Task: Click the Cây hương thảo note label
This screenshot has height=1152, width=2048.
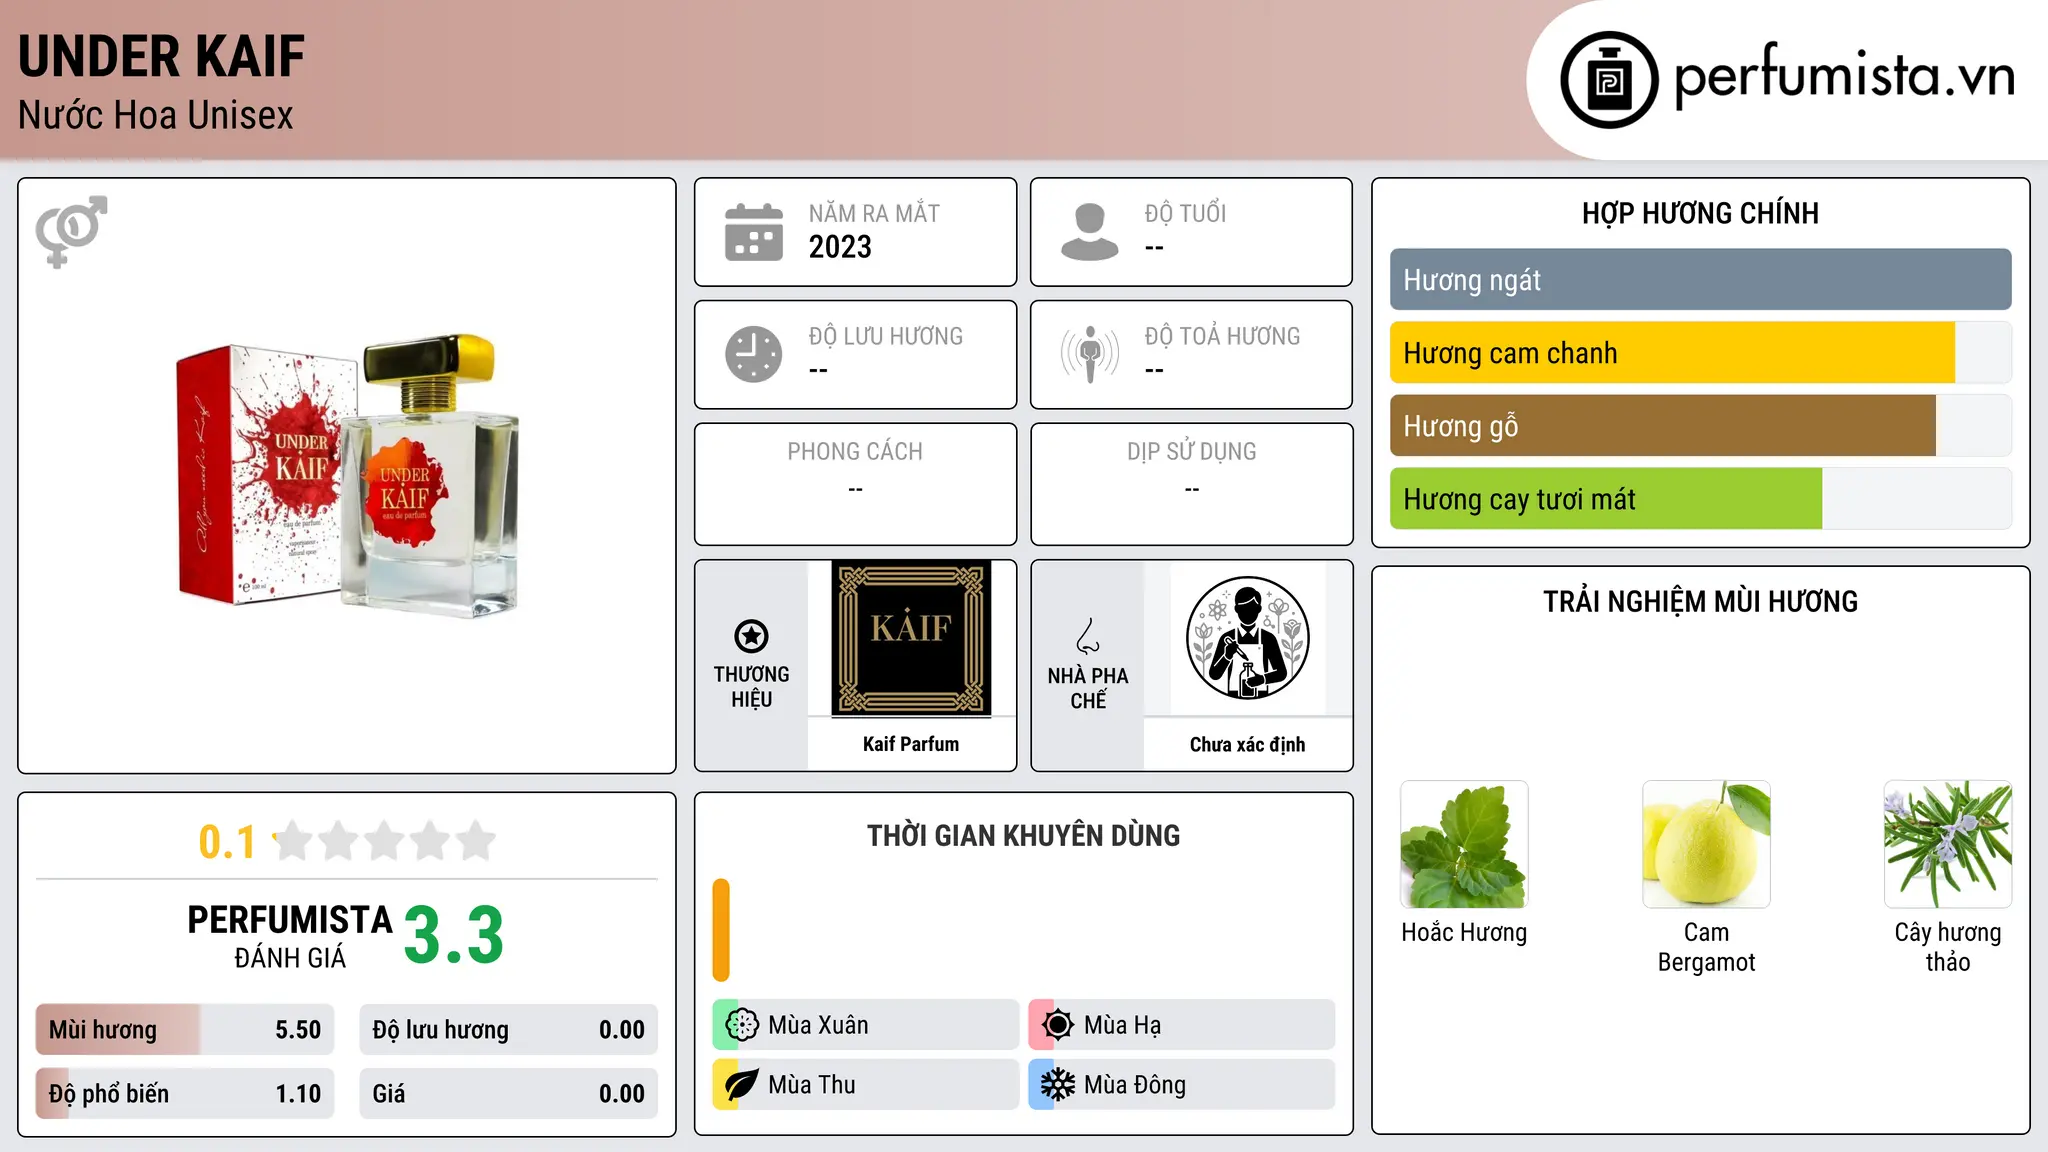Action: 1948,947
